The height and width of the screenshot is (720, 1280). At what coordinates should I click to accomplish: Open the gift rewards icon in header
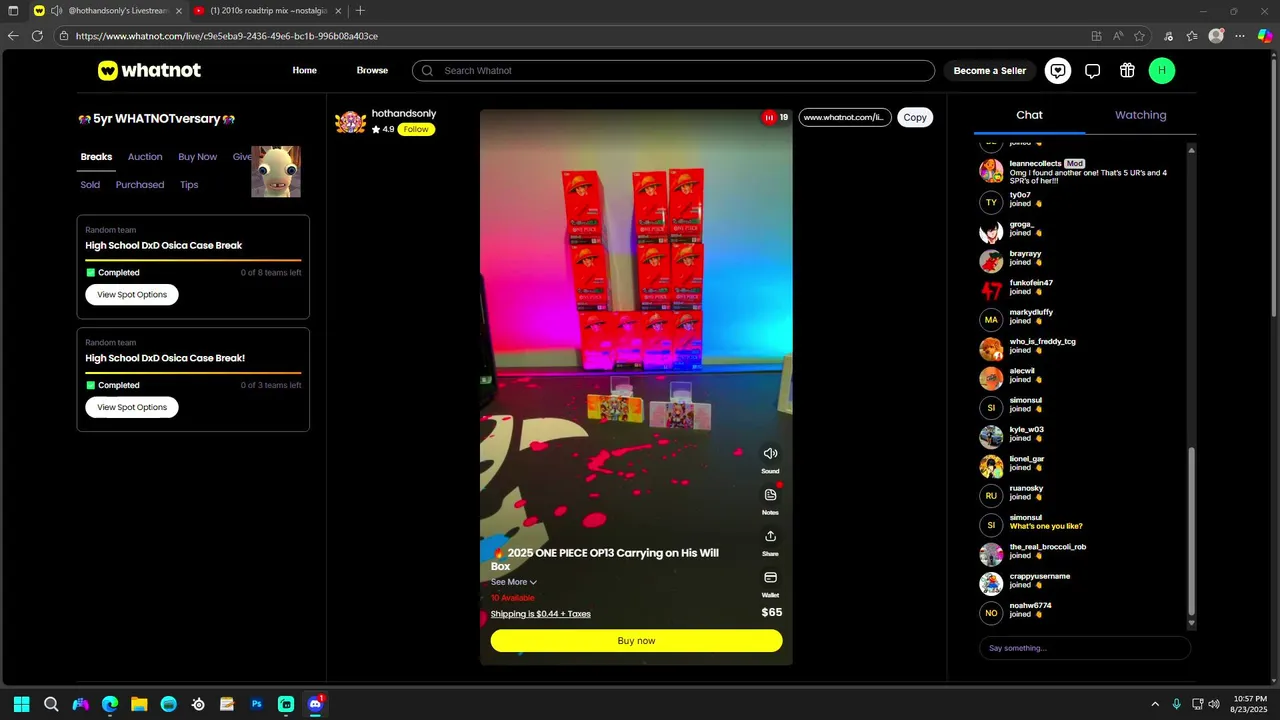click(1127, 70)
